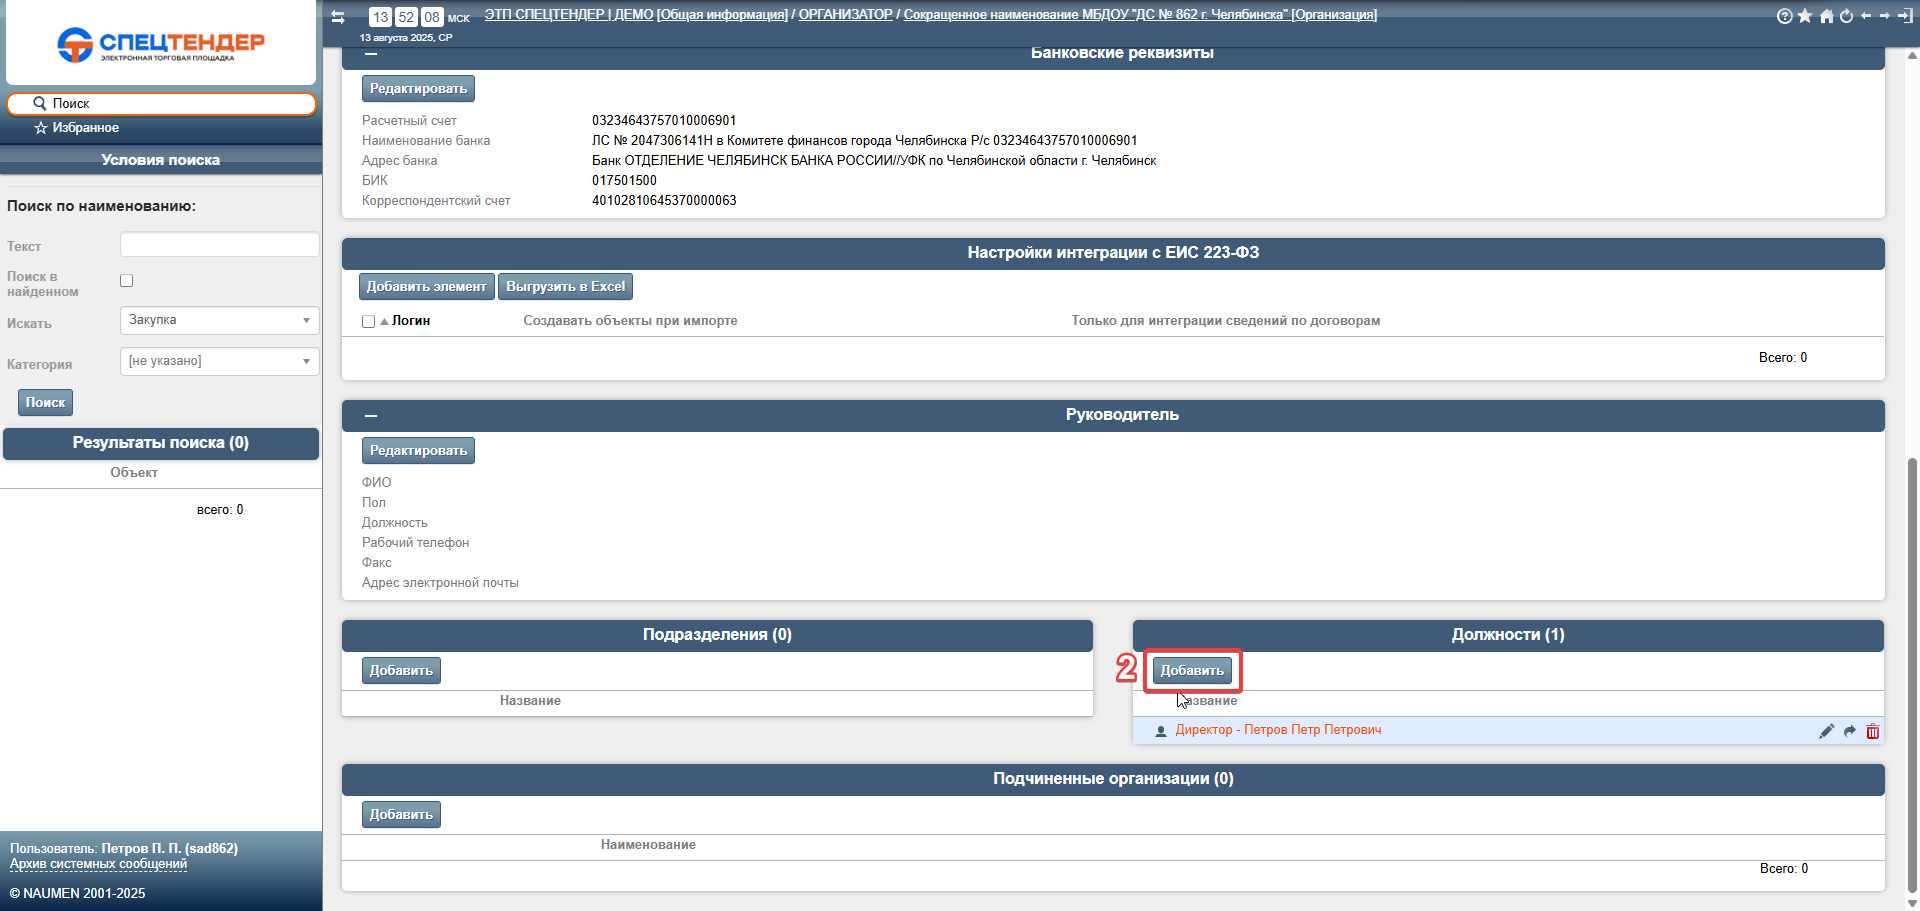Screen dimensions: 1920x911
Task: Collapse the Руководитель section with minus
Action: tap(371, 415)
